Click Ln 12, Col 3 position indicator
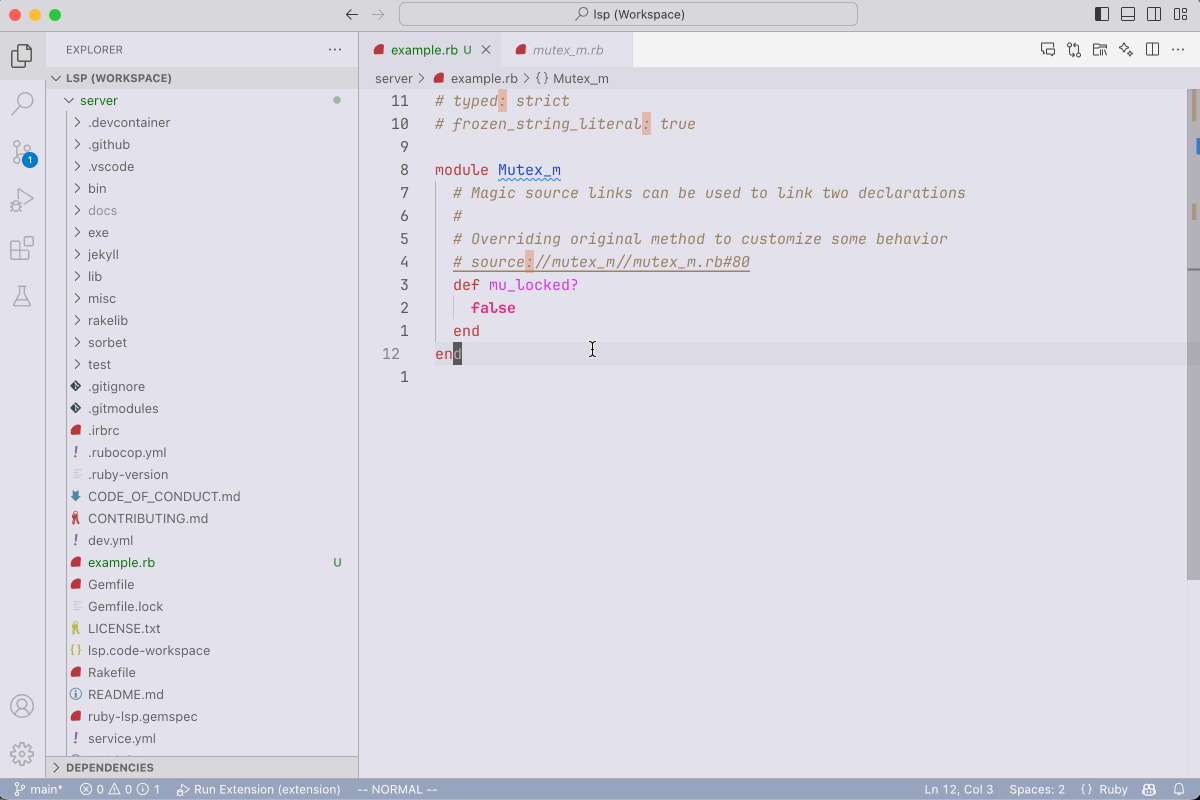 coord(959,789)
